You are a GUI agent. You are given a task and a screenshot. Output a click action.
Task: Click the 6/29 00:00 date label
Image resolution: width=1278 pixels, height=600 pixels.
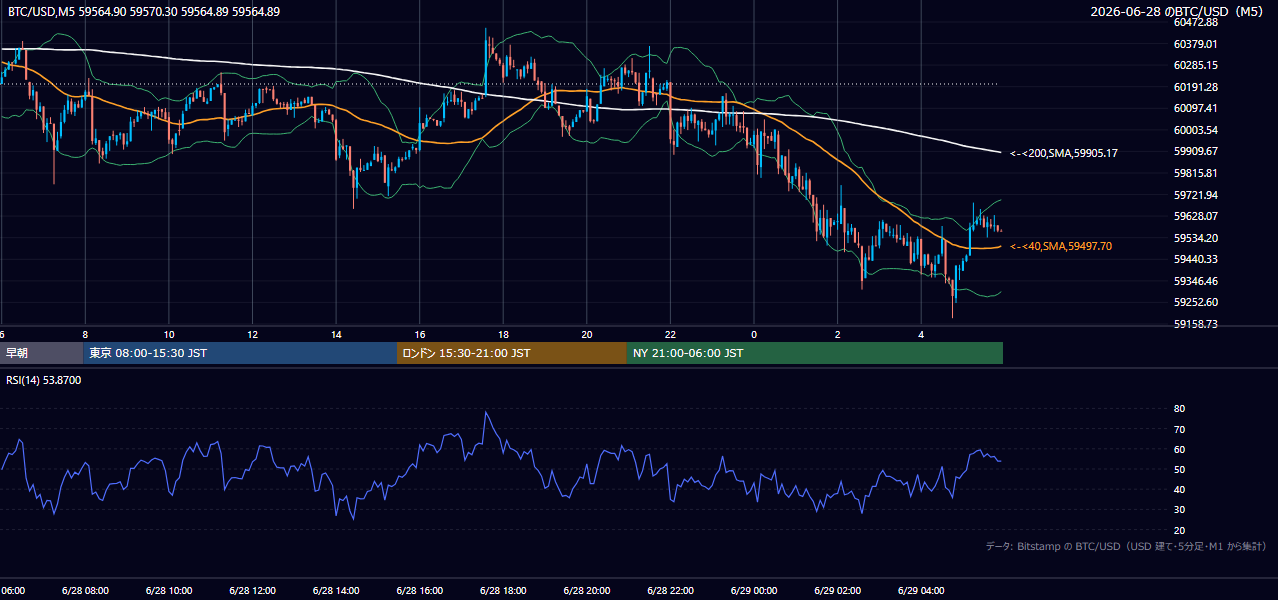click(753, 591)
